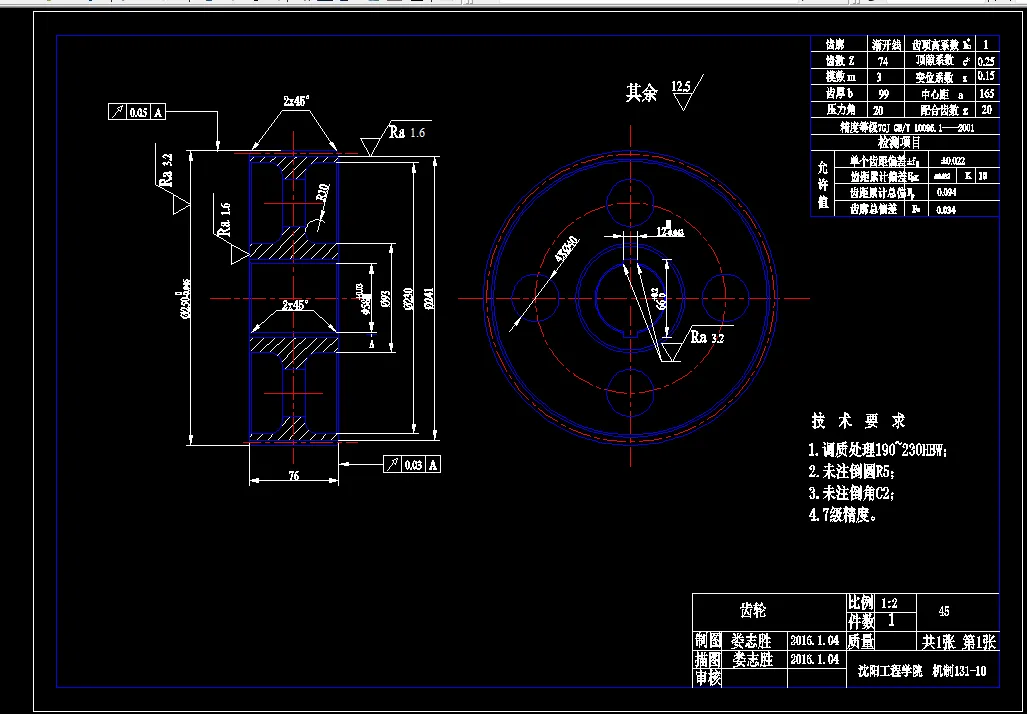Click the 单个齿距偏差 label

[884, 160]
